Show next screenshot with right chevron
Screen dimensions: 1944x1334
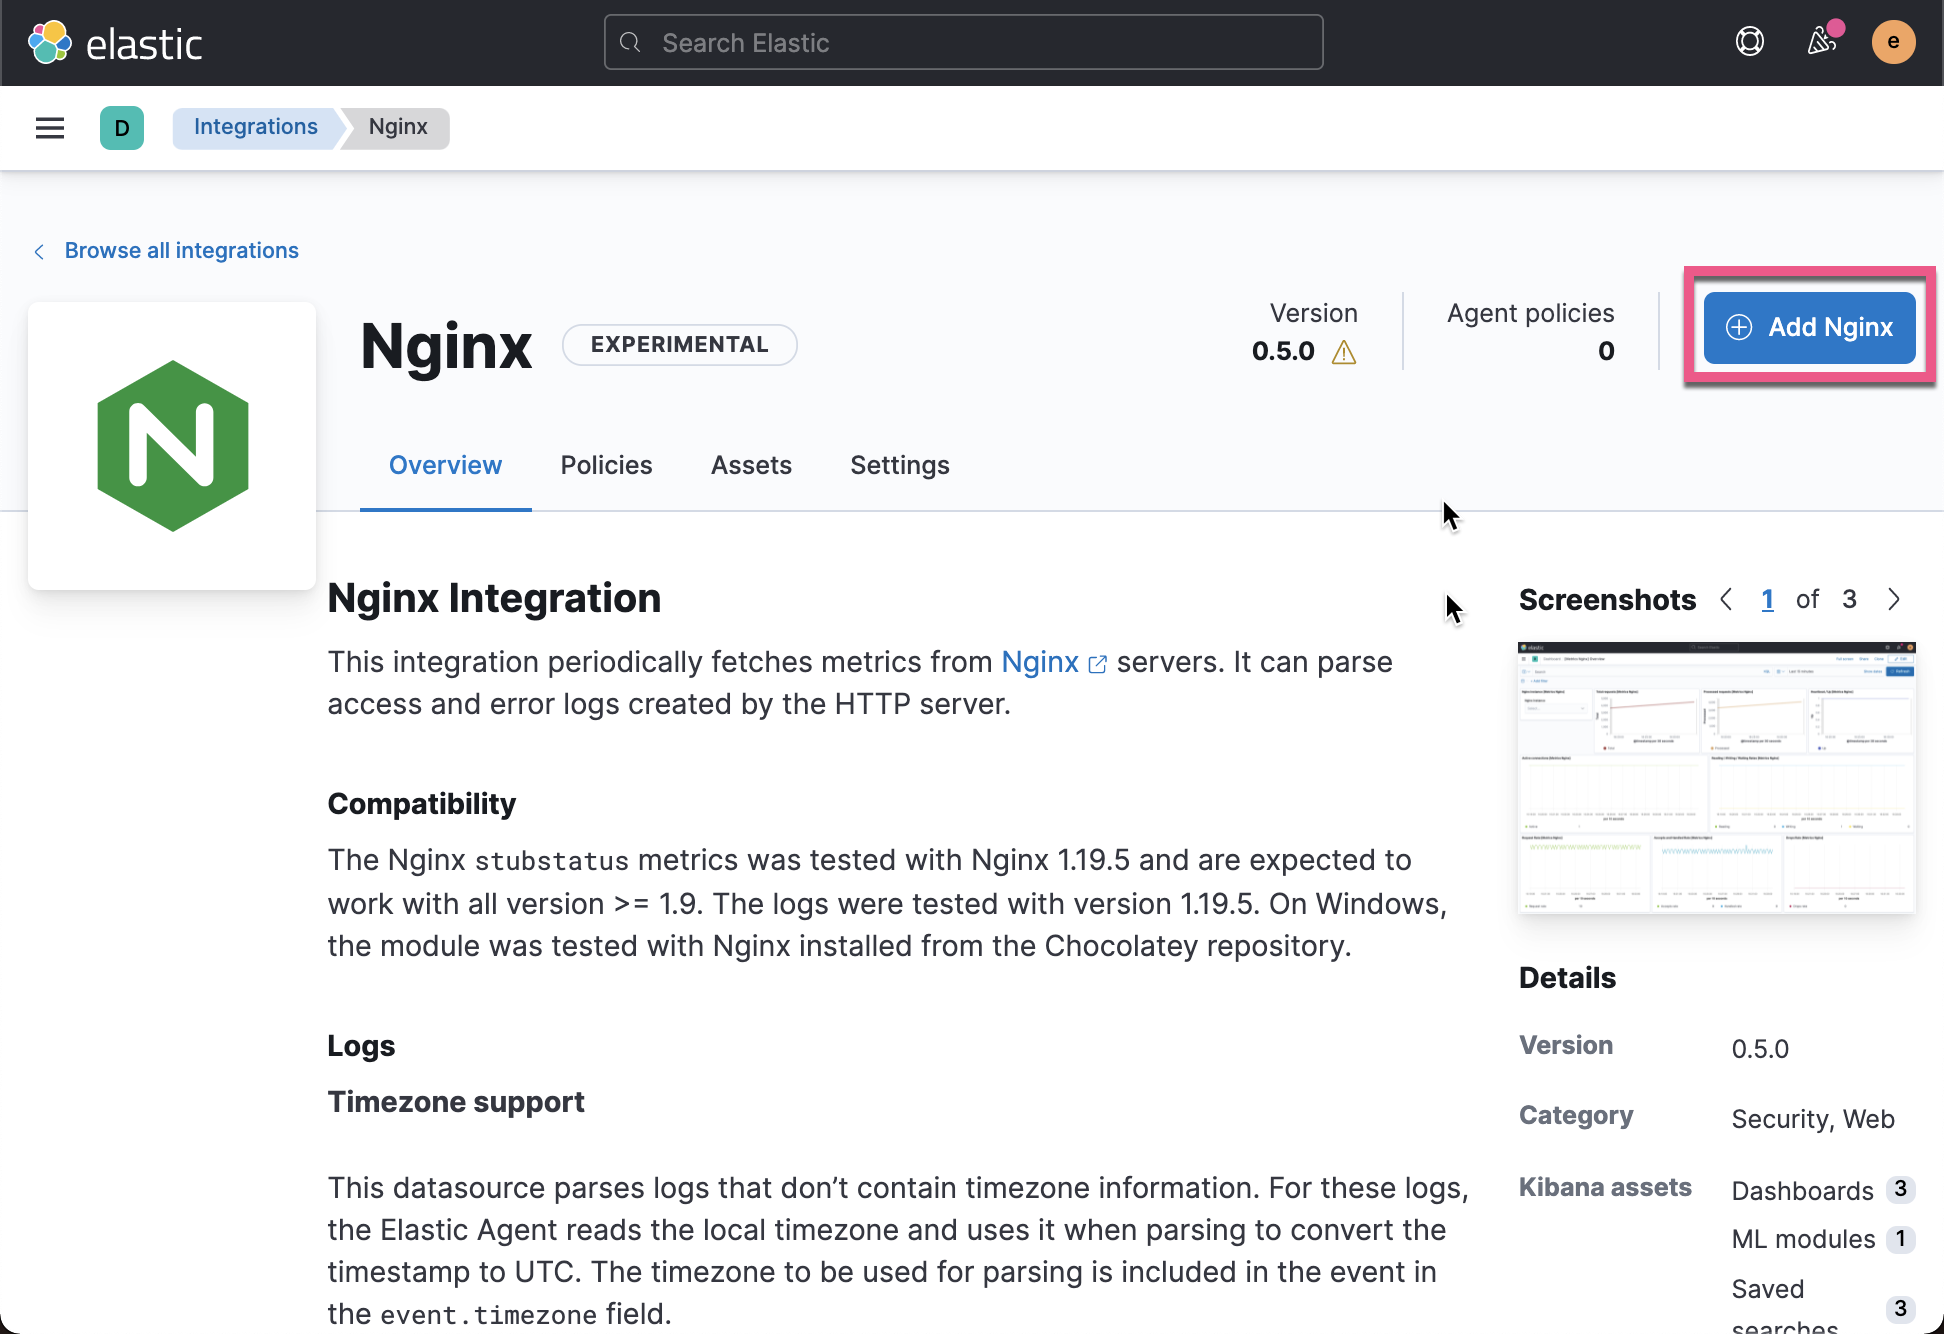(x=1893, y=599)
